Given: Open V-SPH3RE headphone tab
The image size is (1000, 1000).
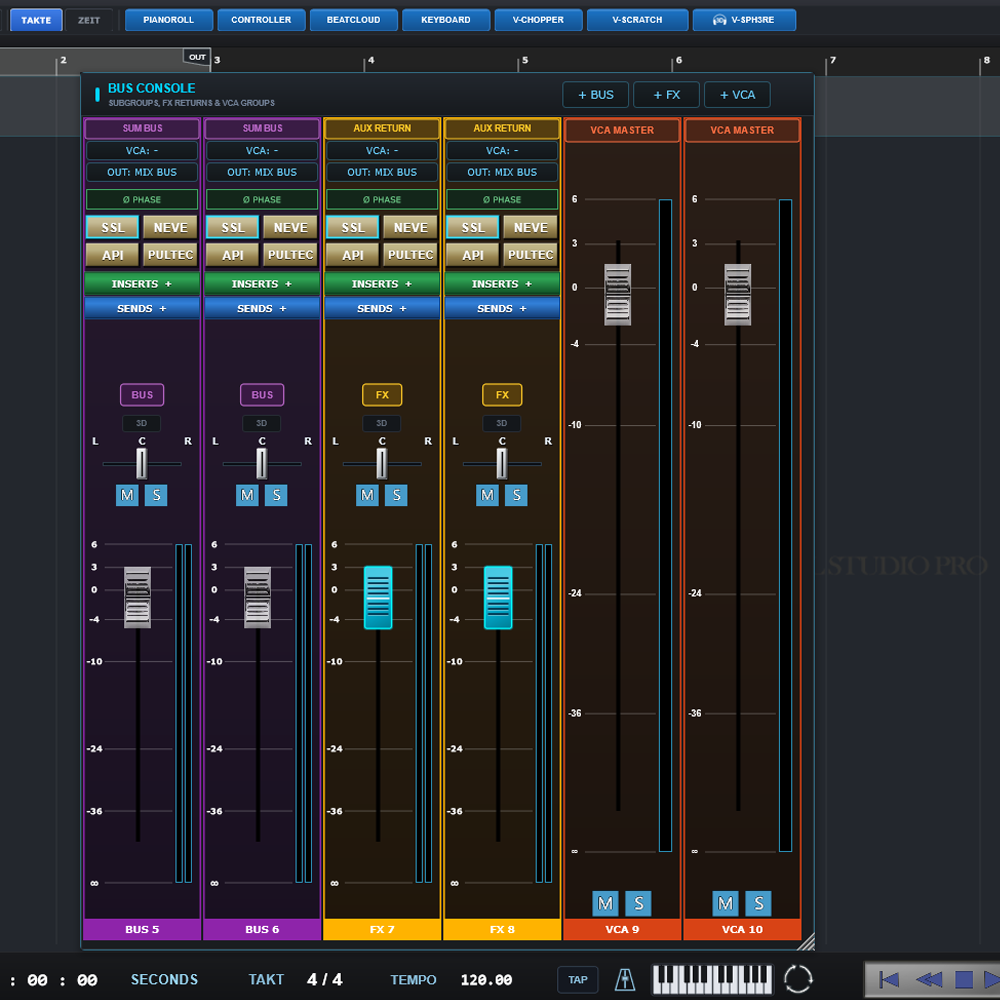Looking at the screenshot, I should 744,20.
